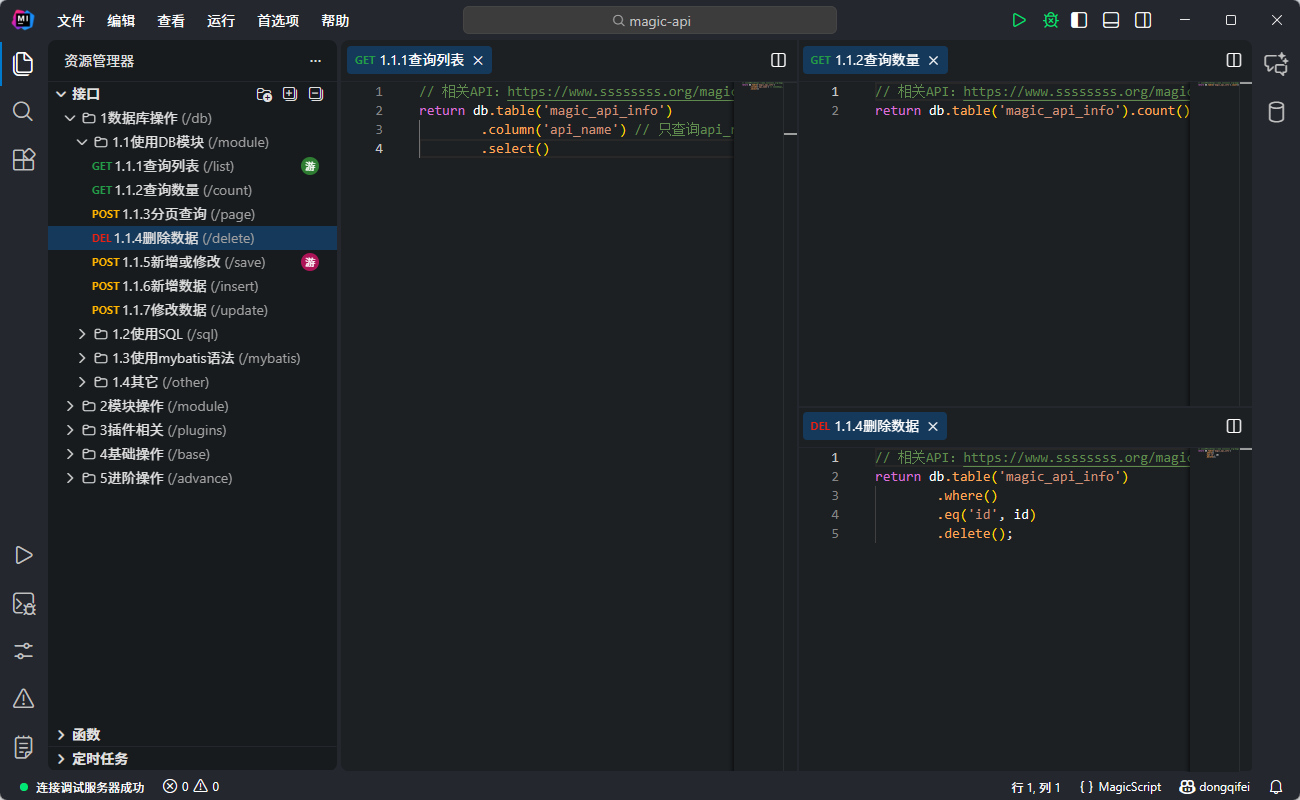Select the DEL 1.1.4删除数据 (/delete) item
This screenshot has width=1300, height=800.
coord(192,238)
